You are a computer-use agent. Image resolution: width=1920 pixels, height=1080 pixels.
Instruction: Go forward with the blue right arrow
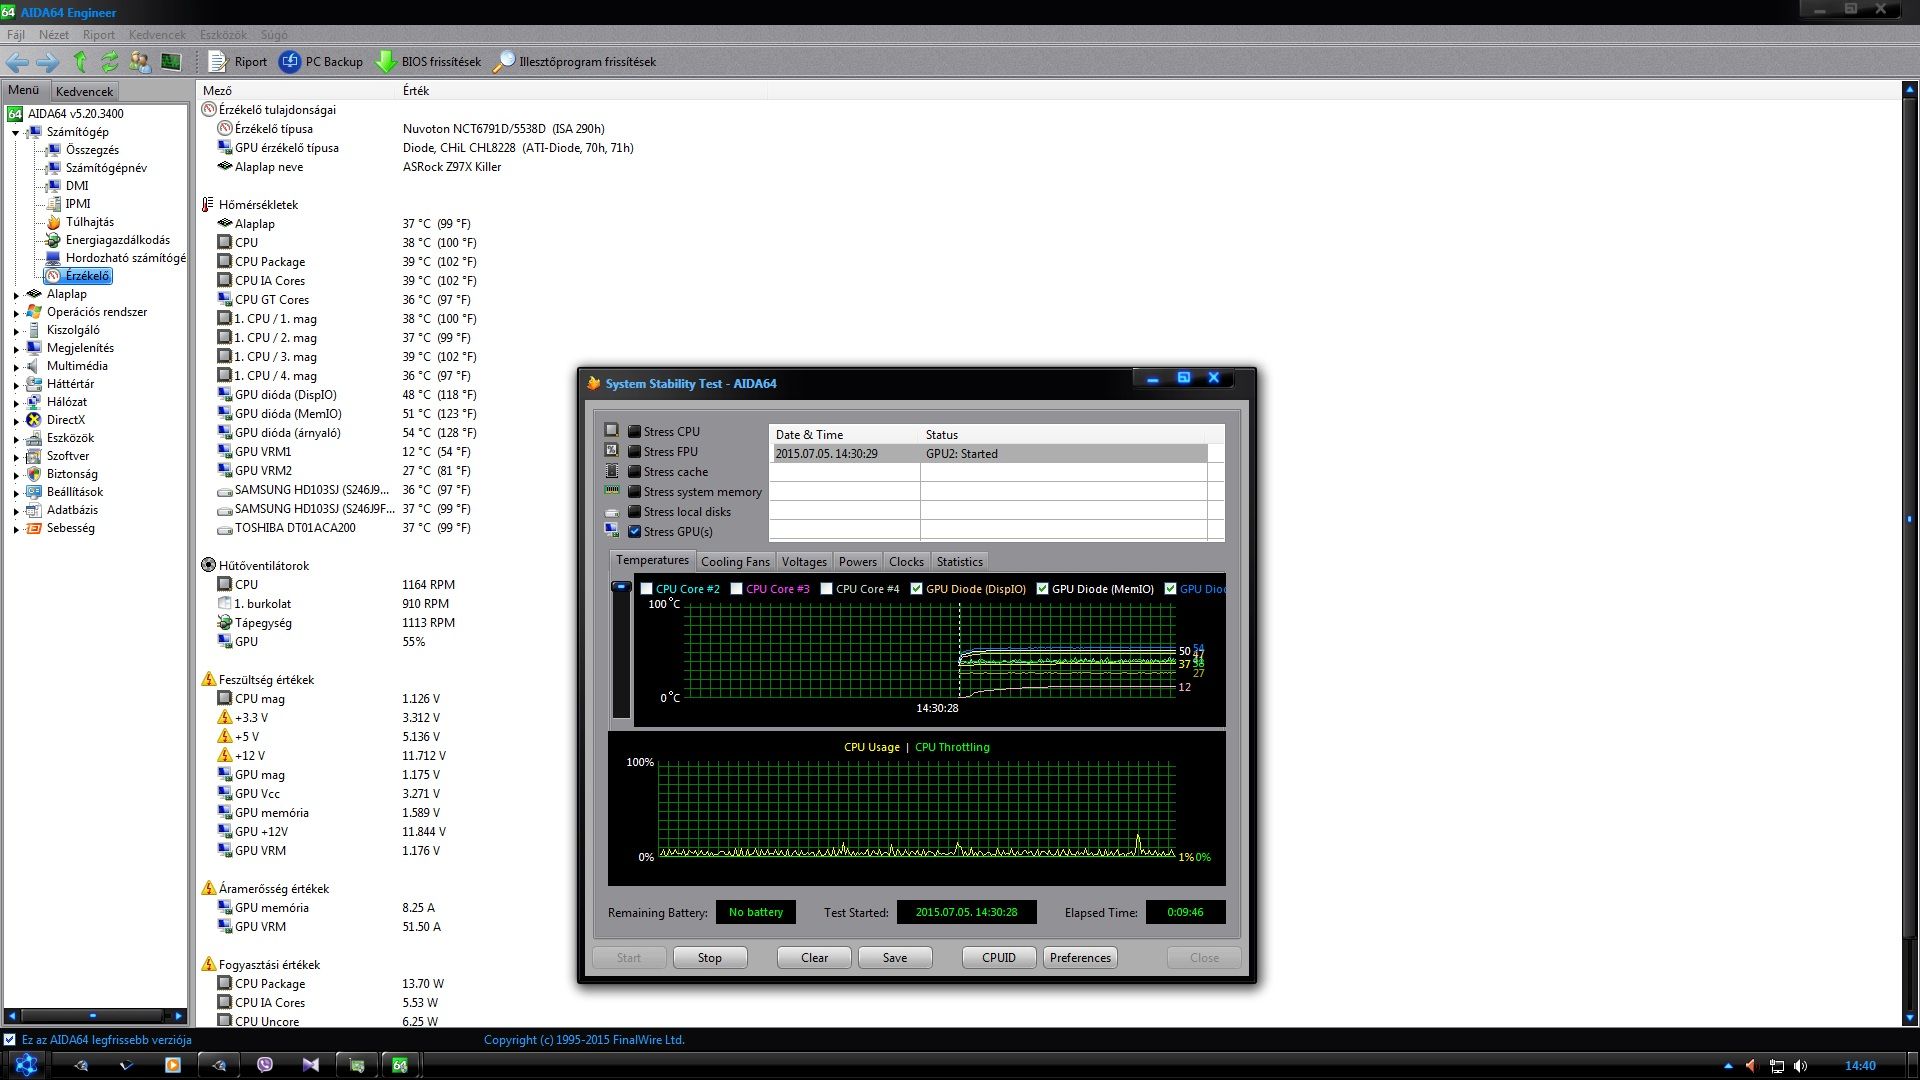click(47, 62)
